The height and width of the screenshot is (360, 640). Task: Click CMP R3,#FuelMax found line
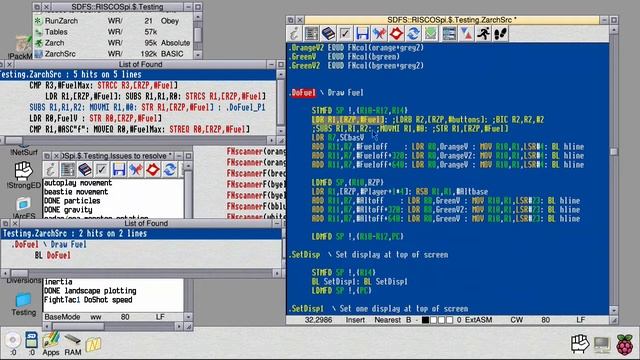[104, 85]
